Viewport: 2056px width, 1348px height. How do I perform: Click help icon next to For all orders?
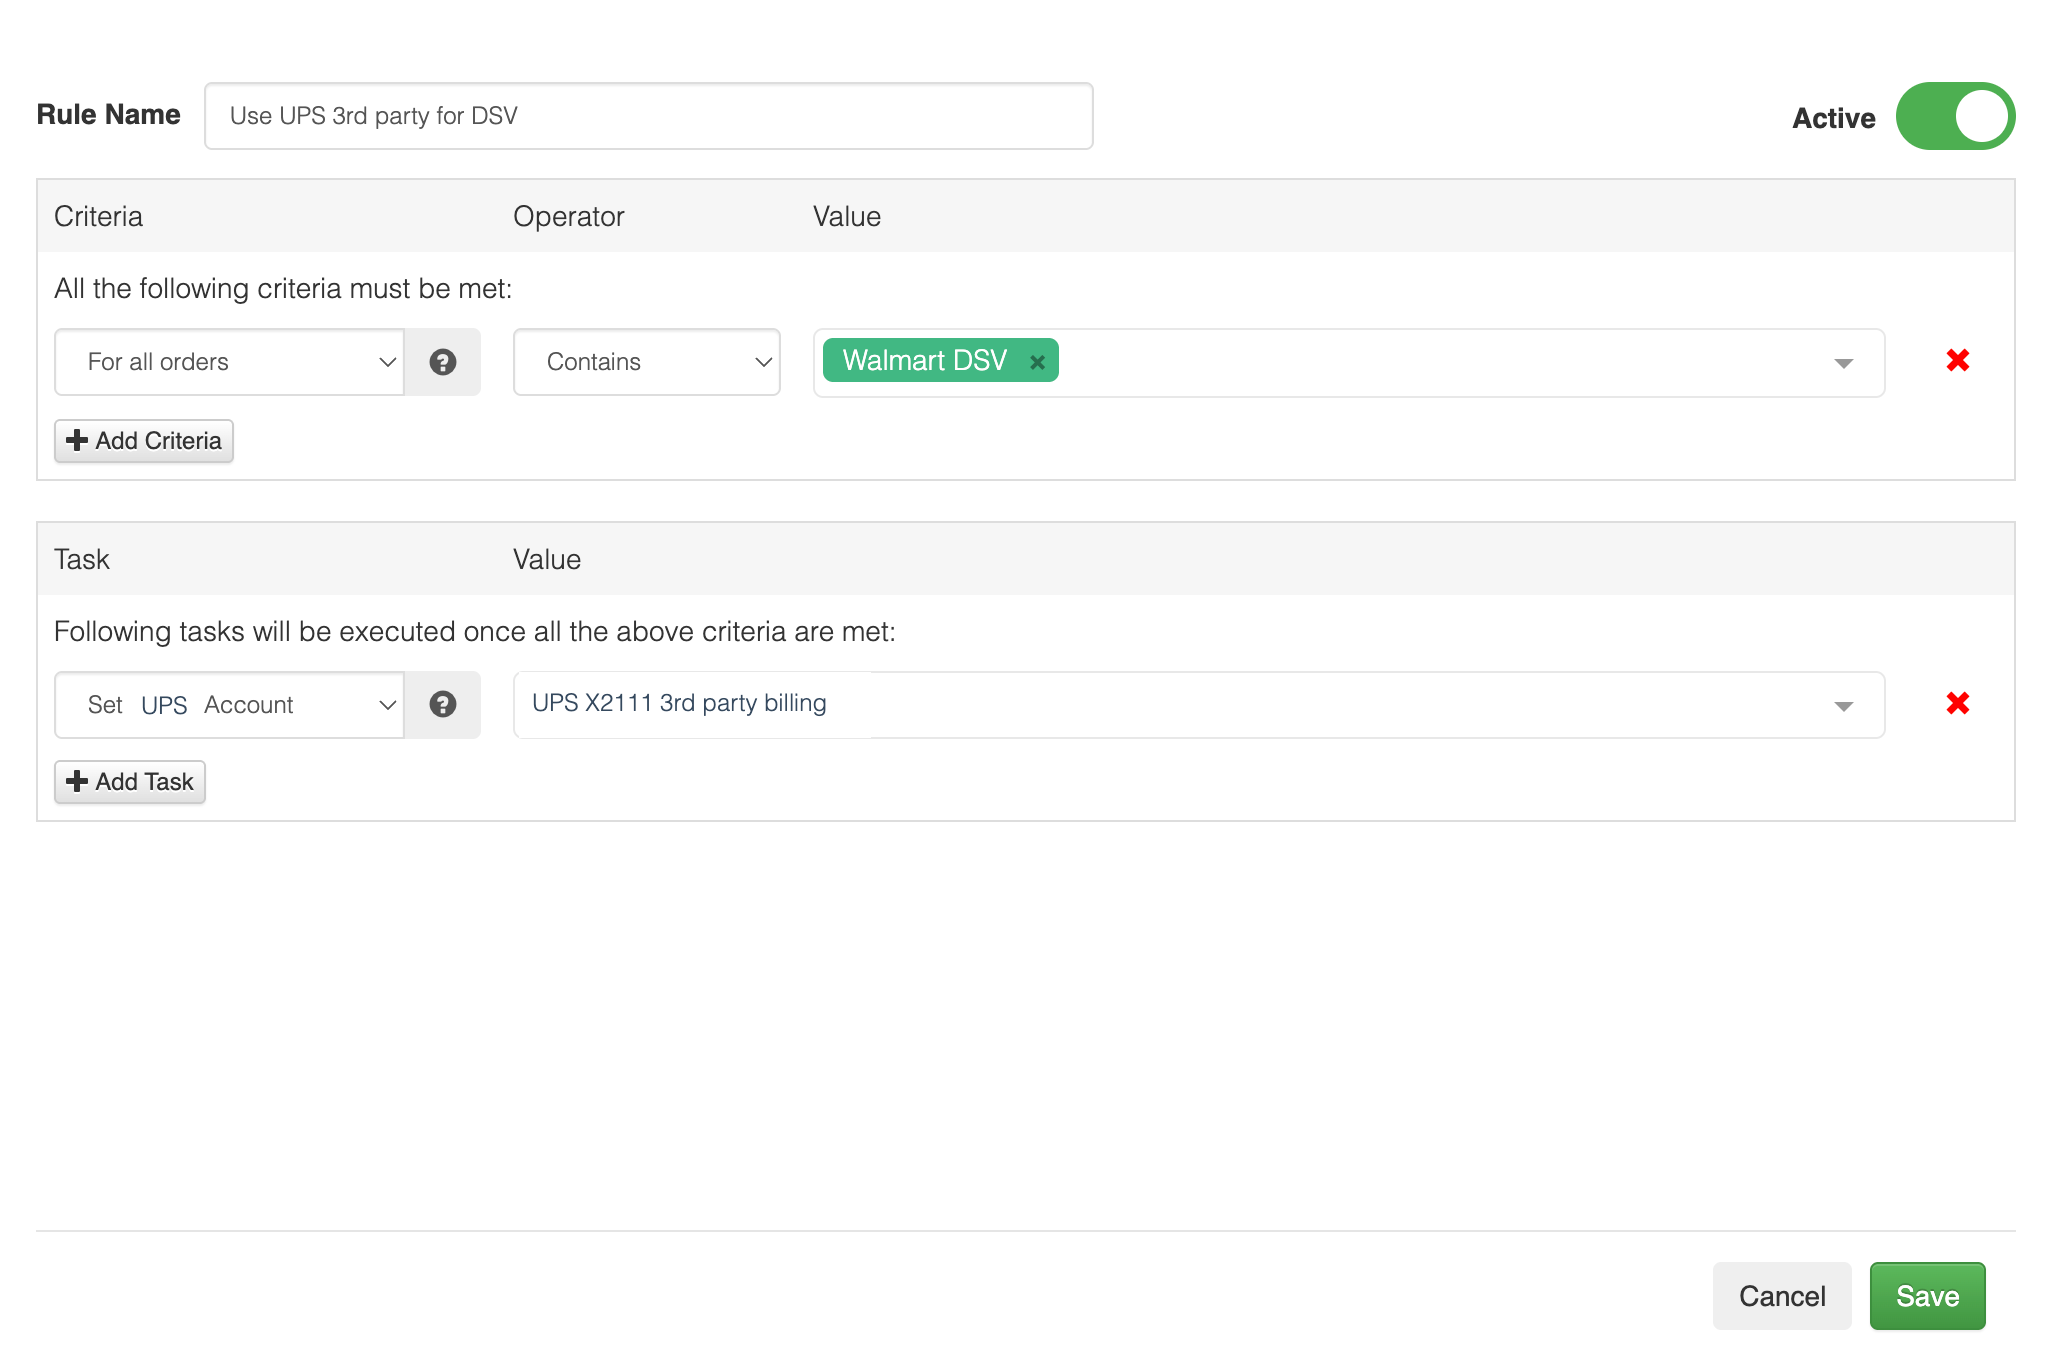click(x=442, y=362)
